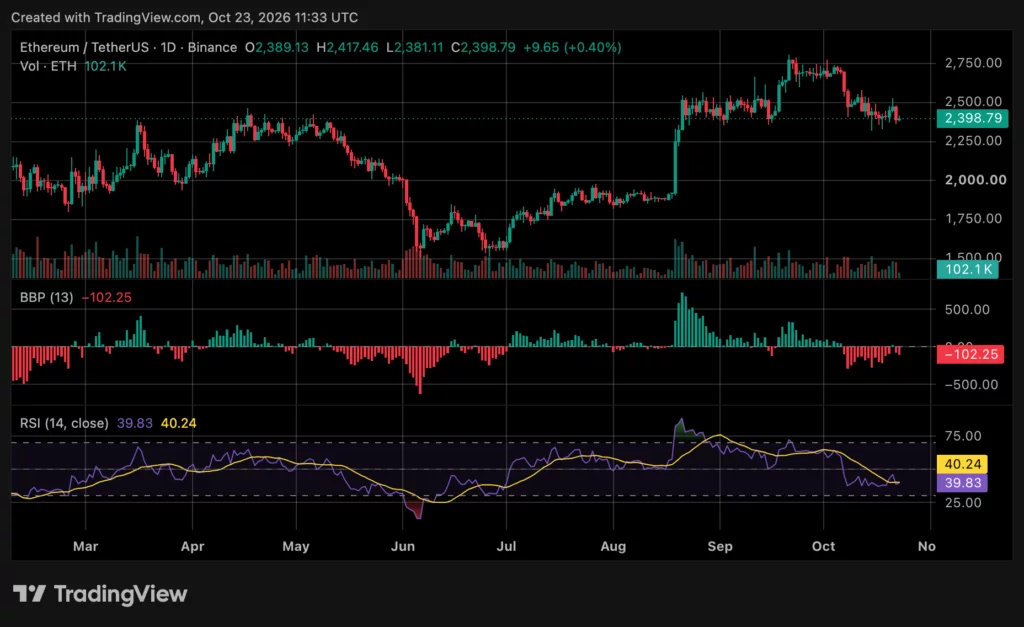Viewport: 1024px width, 627px height.
Task: Click the 25.00 RSI axis label
Action: pyautogui.click(x=963, y=503)
